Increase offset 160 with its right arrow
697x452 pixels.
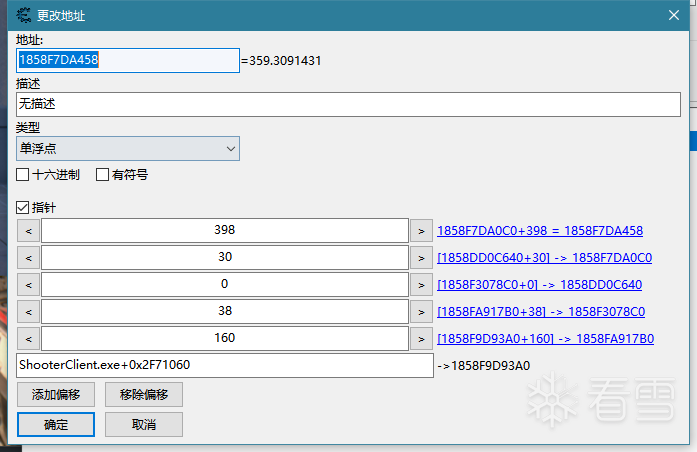(421, 339)
